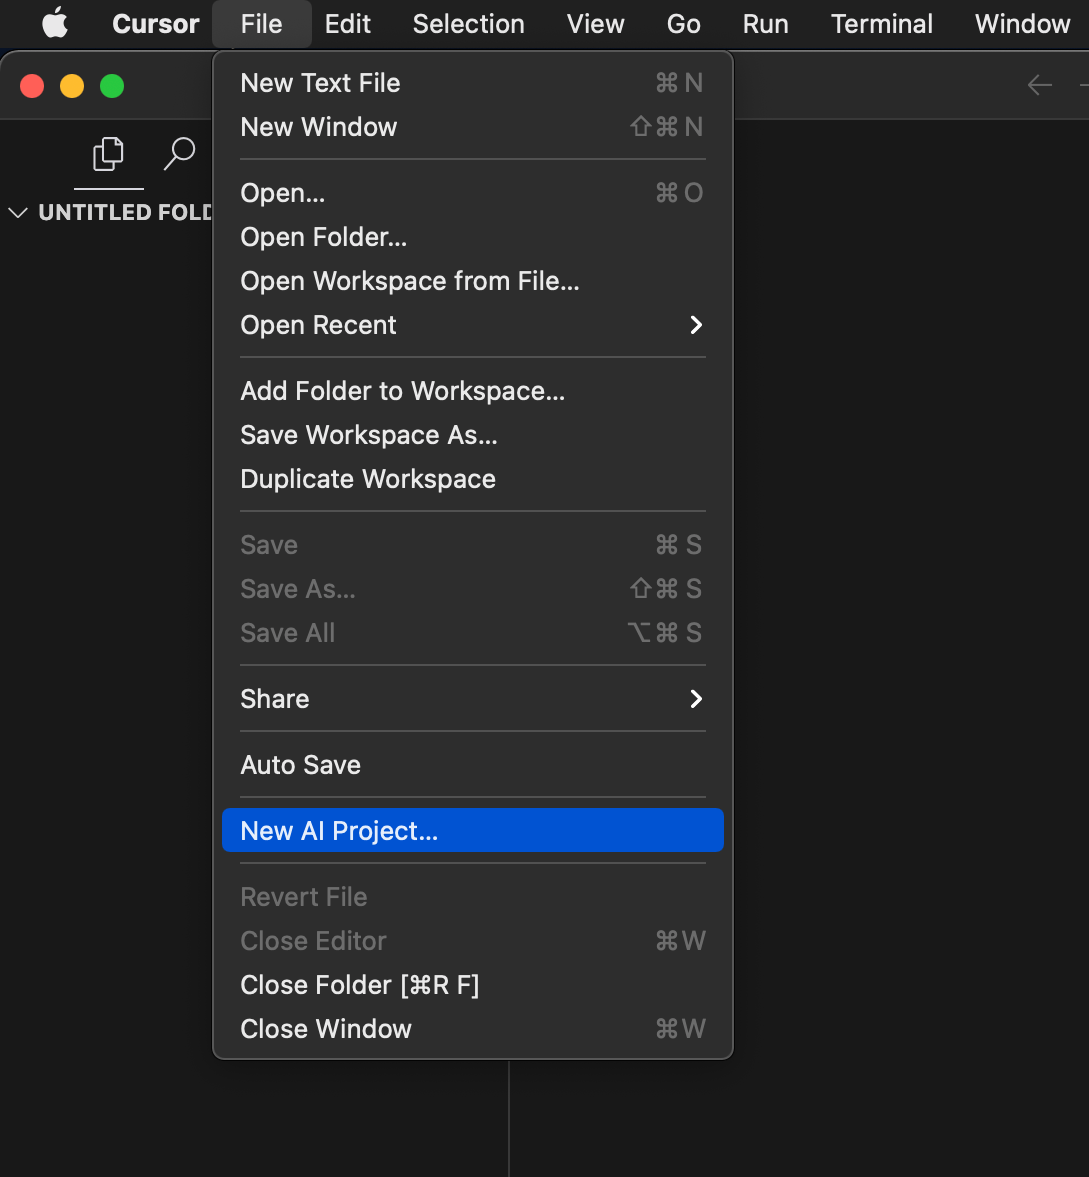Select the Open... menu item

pos(473,193)
